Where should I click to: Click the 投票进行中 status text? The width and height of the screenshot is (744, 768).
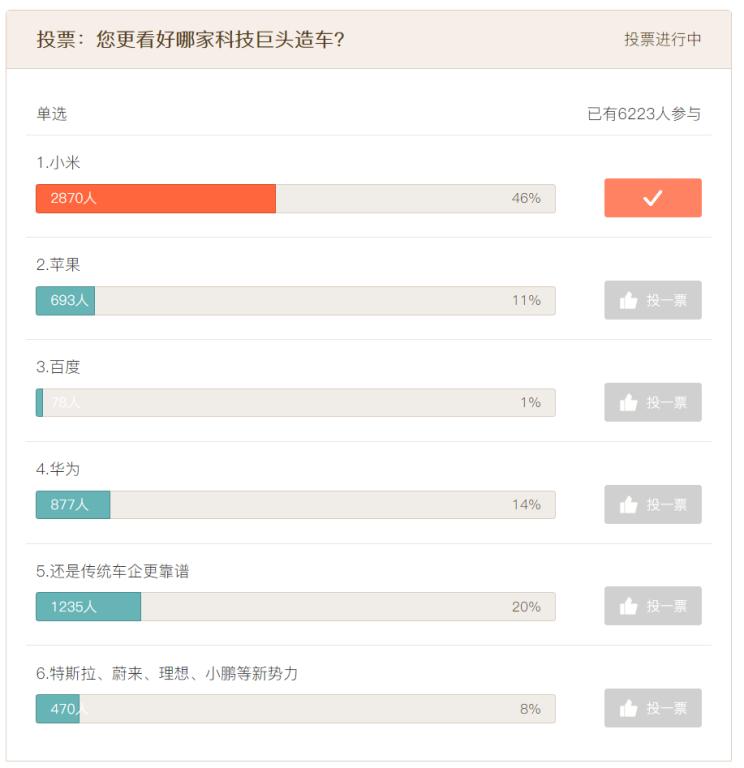(x=662, y=39)
